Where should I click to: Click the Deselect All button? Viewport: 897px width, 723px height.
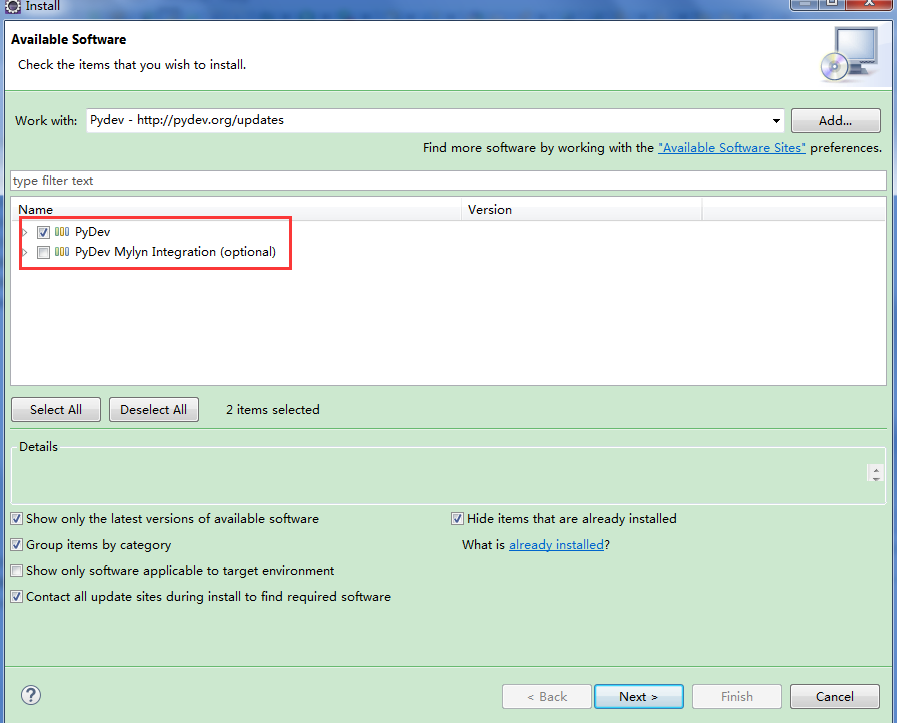[154, 410]
